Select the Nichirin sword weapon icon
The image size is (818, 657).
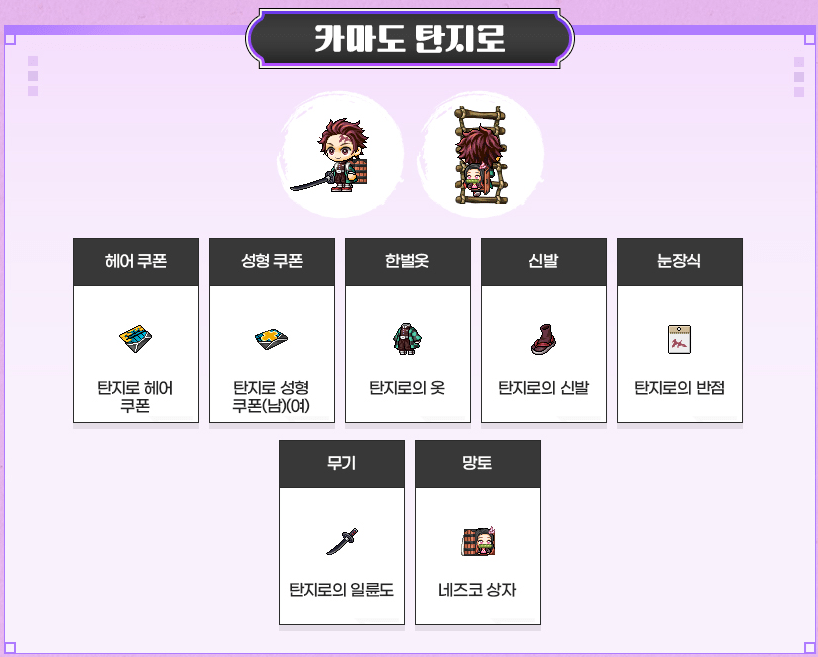tap(342, 541)
